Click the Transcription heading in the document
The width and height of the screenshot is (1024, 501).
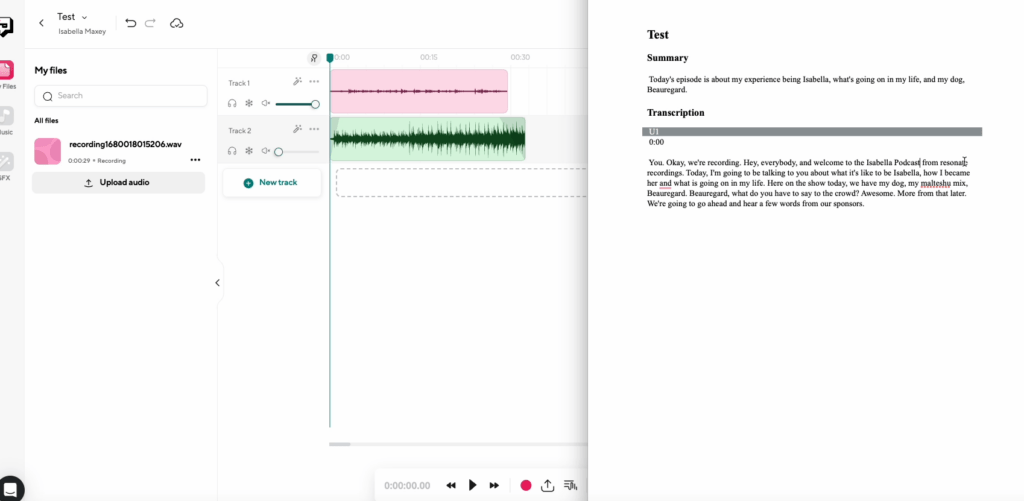[x=675, y=112]
